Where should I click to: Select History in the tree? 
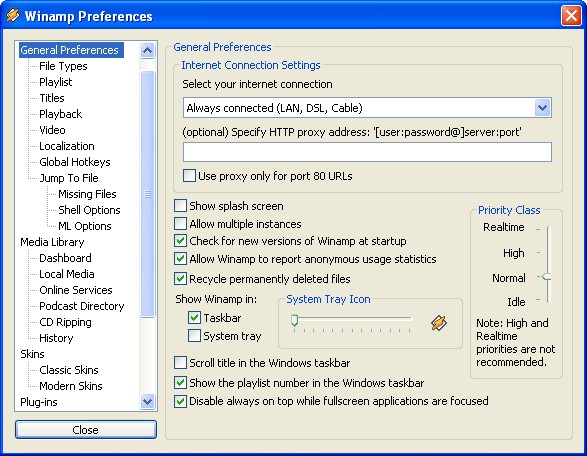56,338
